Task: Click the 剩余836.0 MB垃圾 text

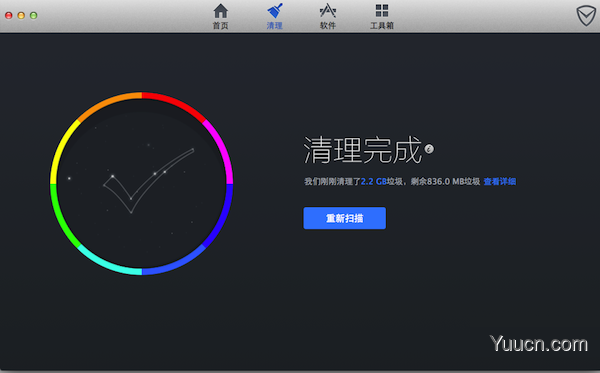Action: [x=445, y=181]
